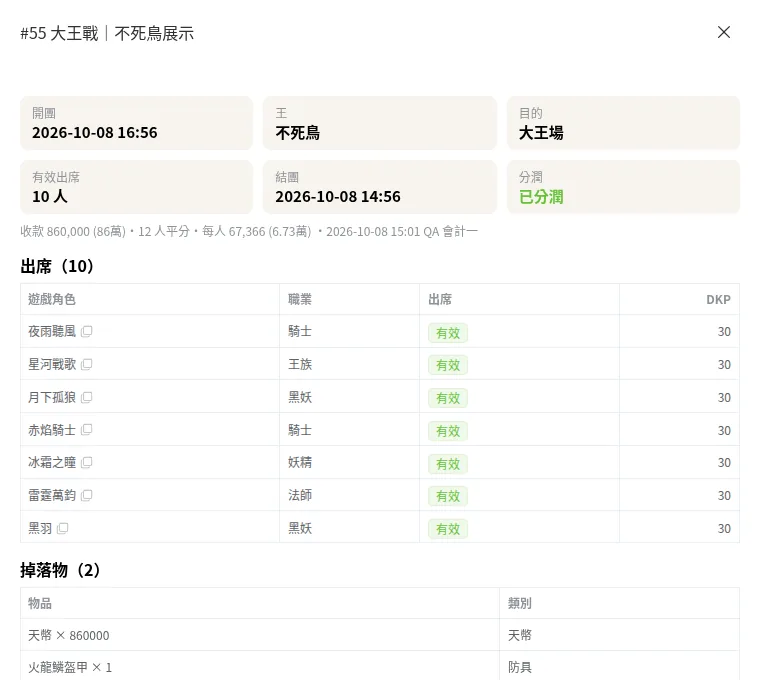Copy the character name 星河戰歌
The height and width of the screenshot is (680, 760).
point(87,364)
